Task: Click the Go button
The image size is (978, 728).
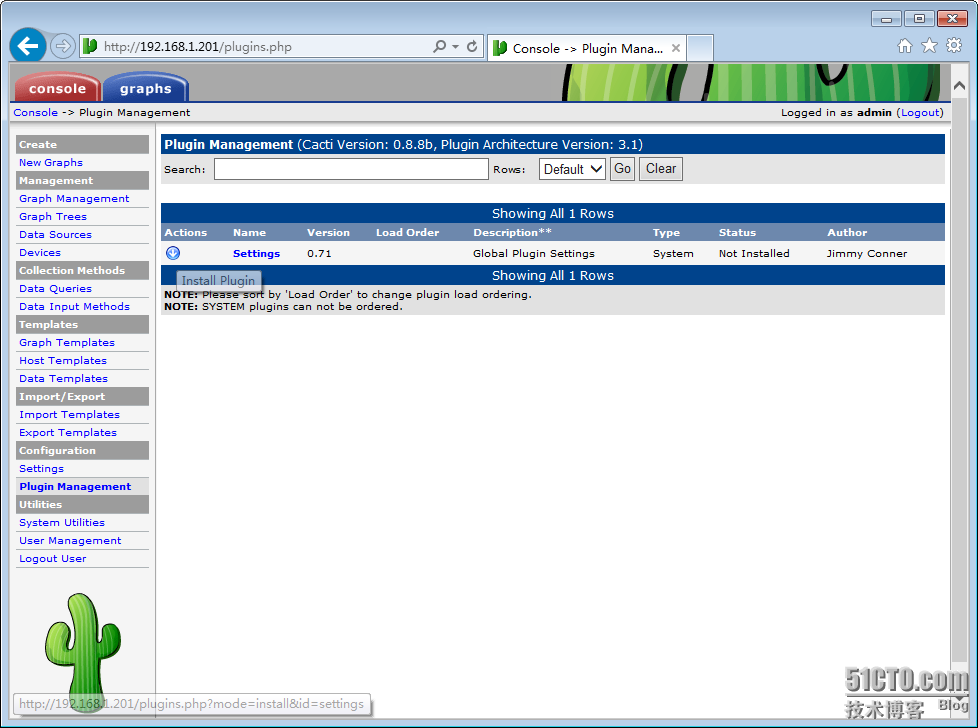Action: tap(622, 169)
